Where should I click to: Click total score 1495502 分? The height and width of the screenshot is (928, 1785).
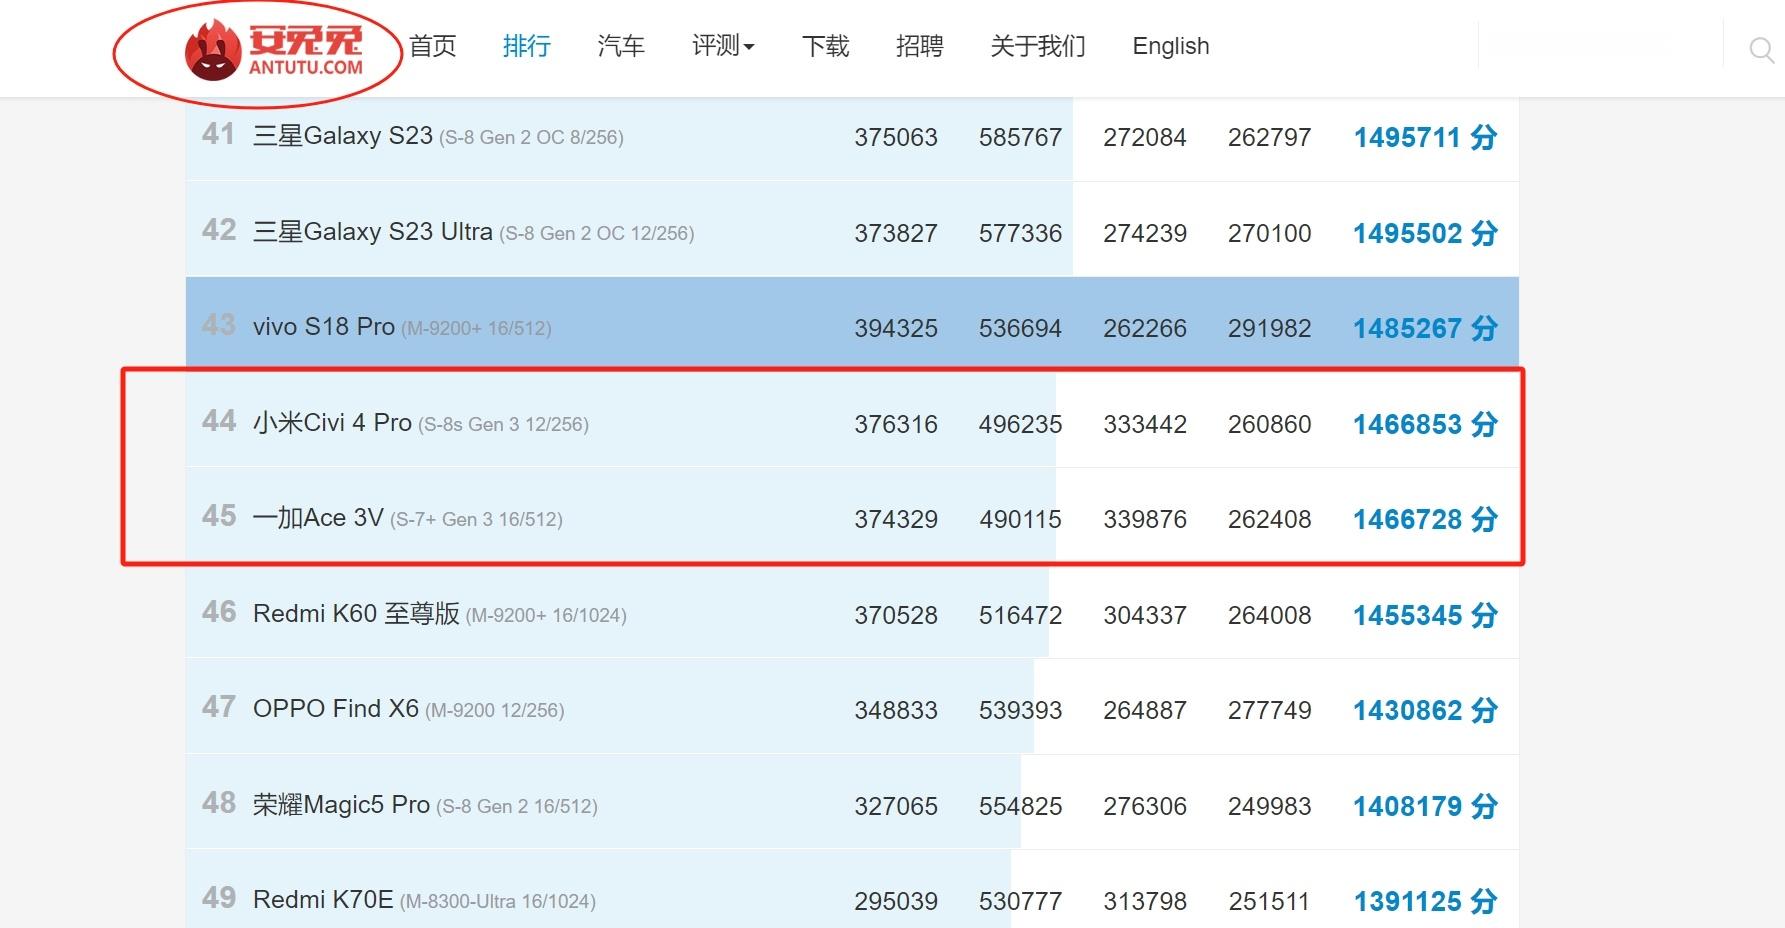1425,233
